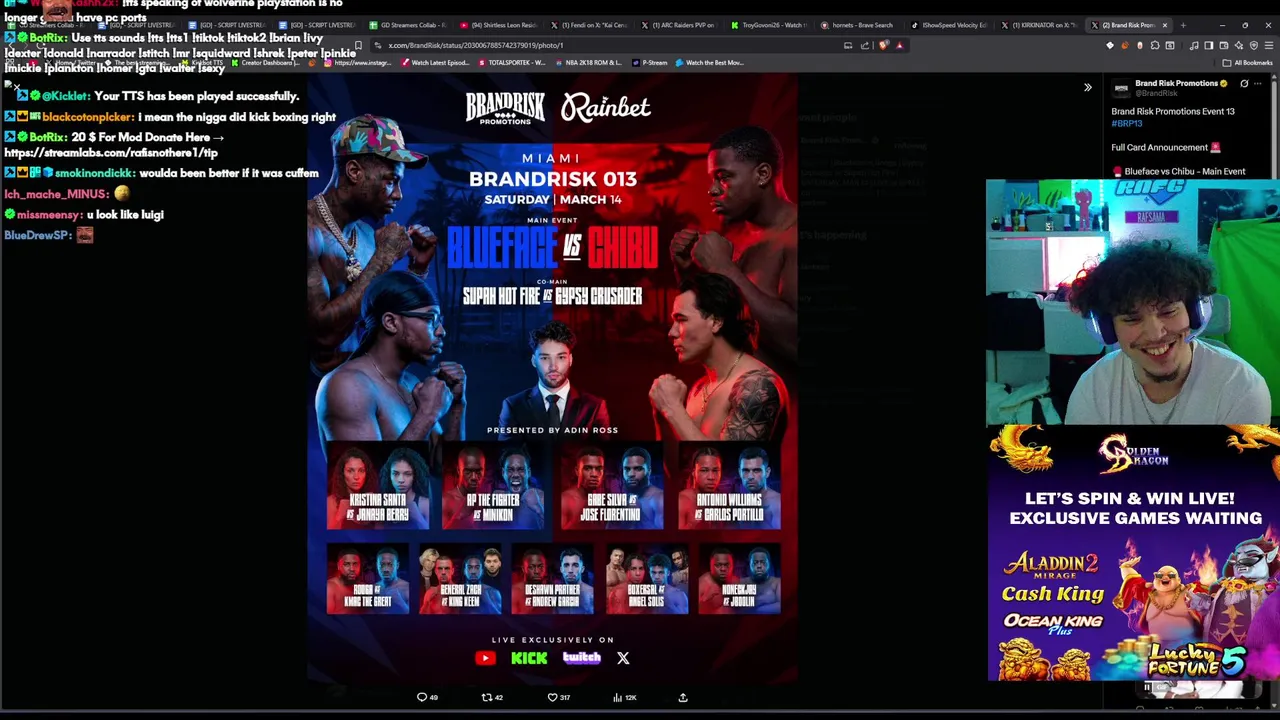Click the Golden Dragon ad banner logo
The width and height of the screenshot is (1280, 720).
click(x=1134, y=455)
